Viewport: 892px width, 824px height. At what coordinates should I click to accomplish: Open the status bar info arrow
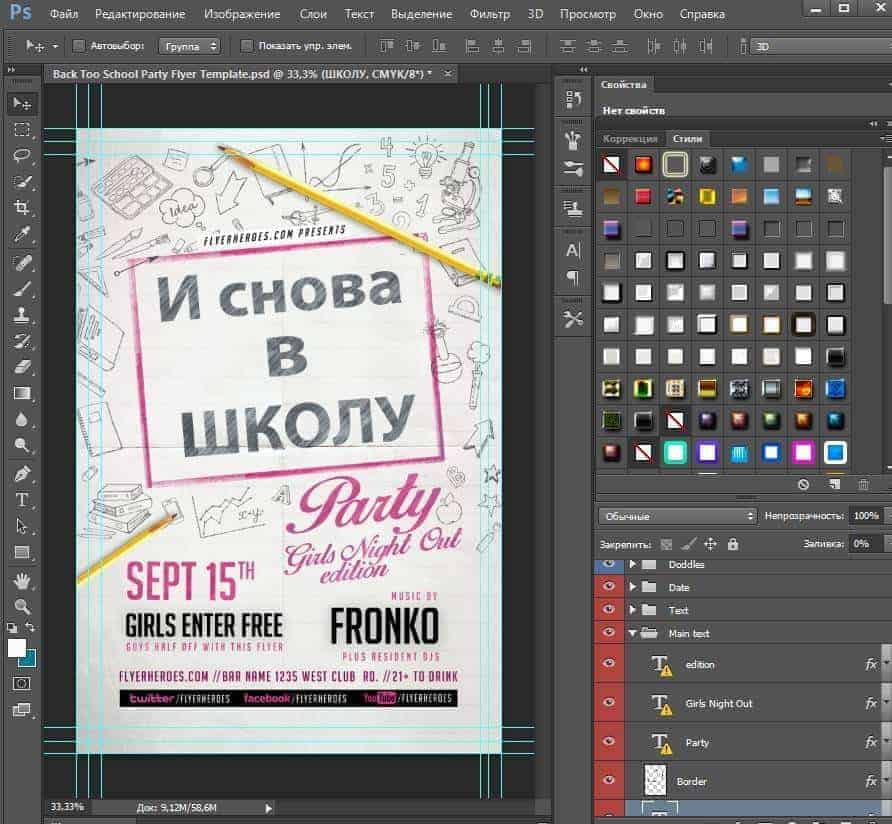tap(269, 807)
